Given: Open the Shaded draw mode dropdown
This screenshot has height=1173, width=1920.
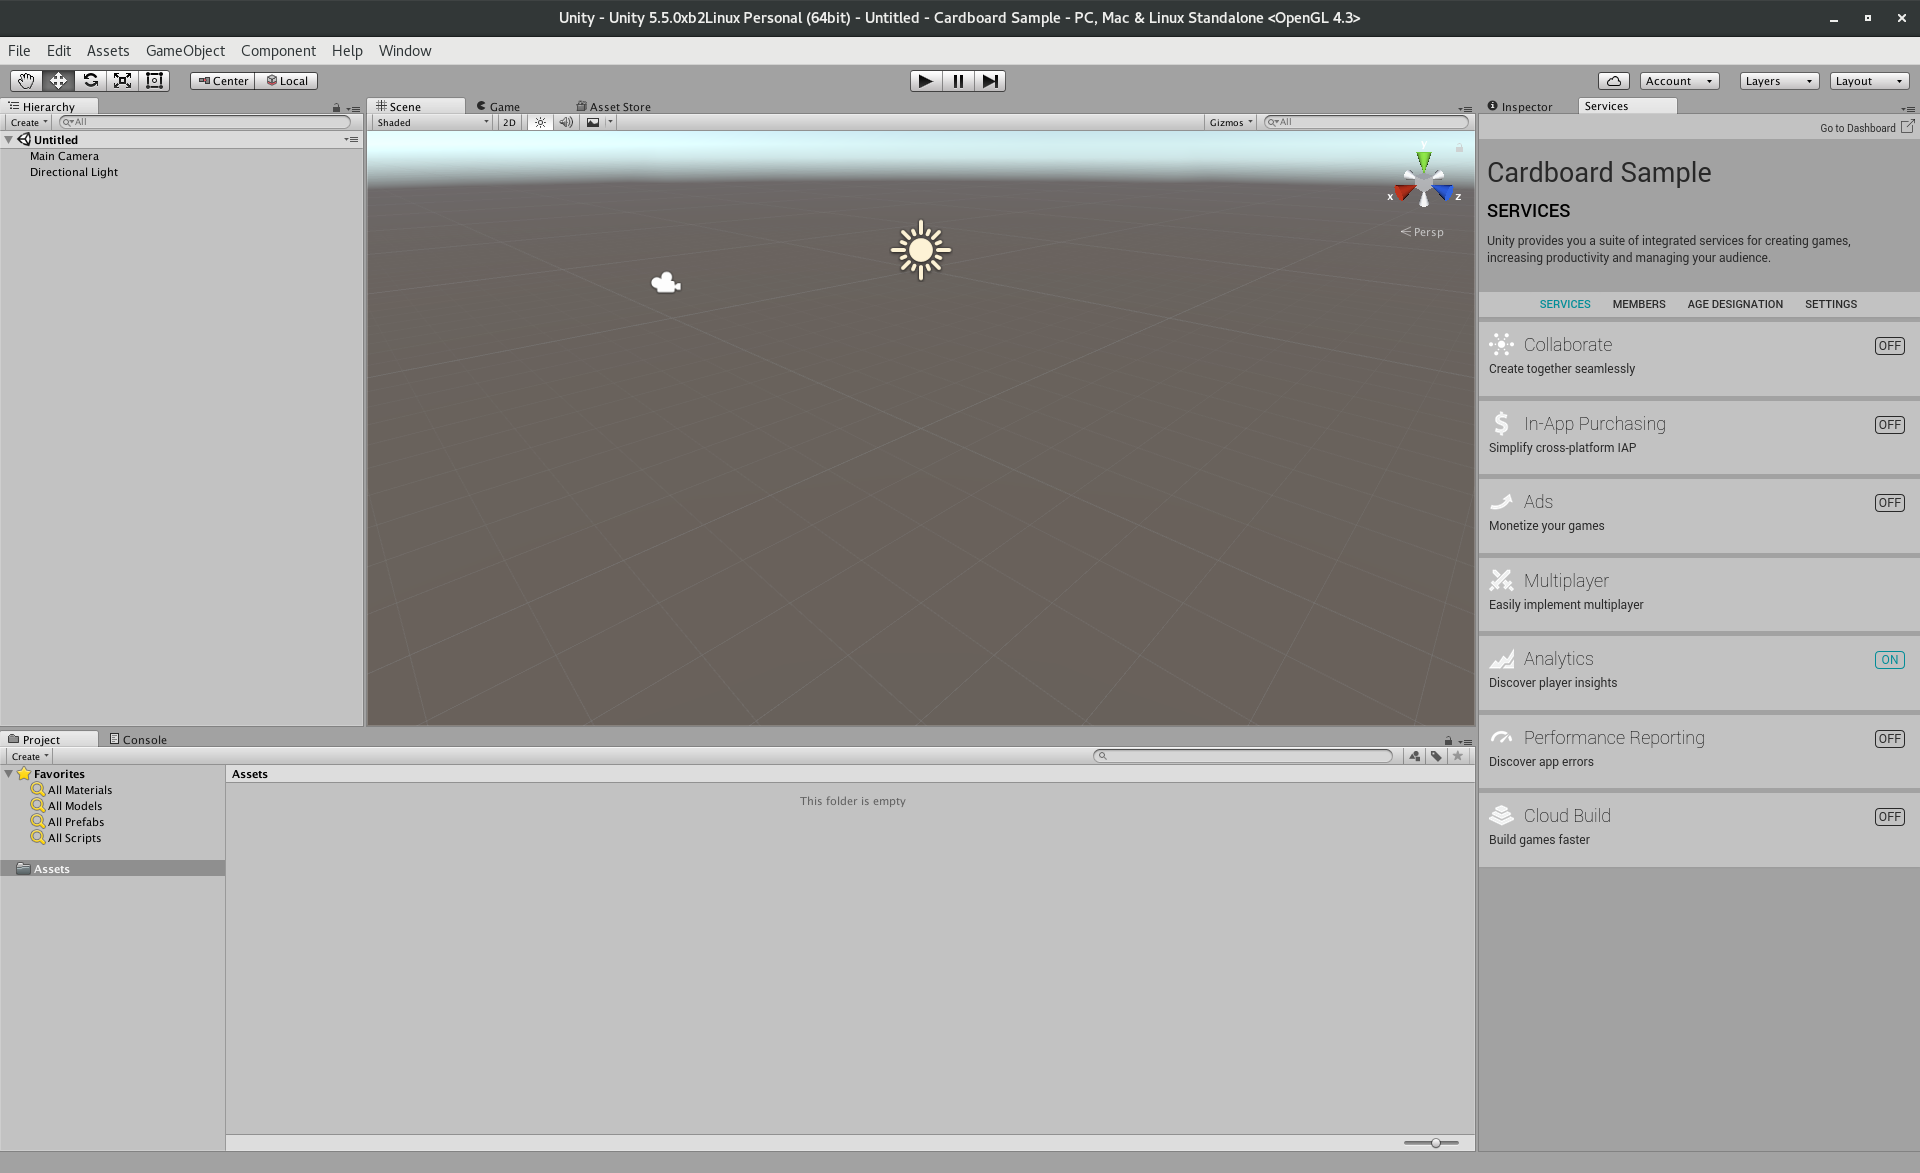Looking at the screenshot, I should (x=432, y=122).
